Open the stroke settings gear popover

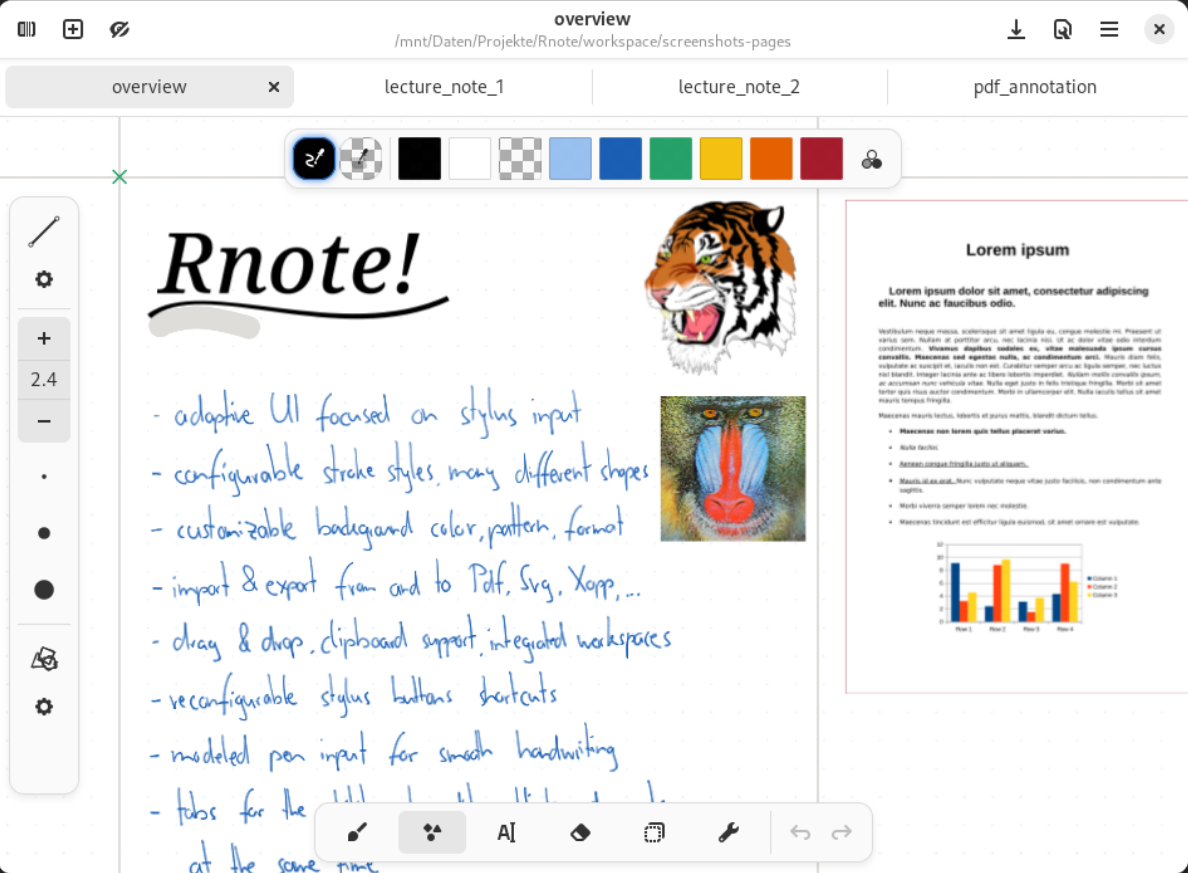click(x=44, y=279)
